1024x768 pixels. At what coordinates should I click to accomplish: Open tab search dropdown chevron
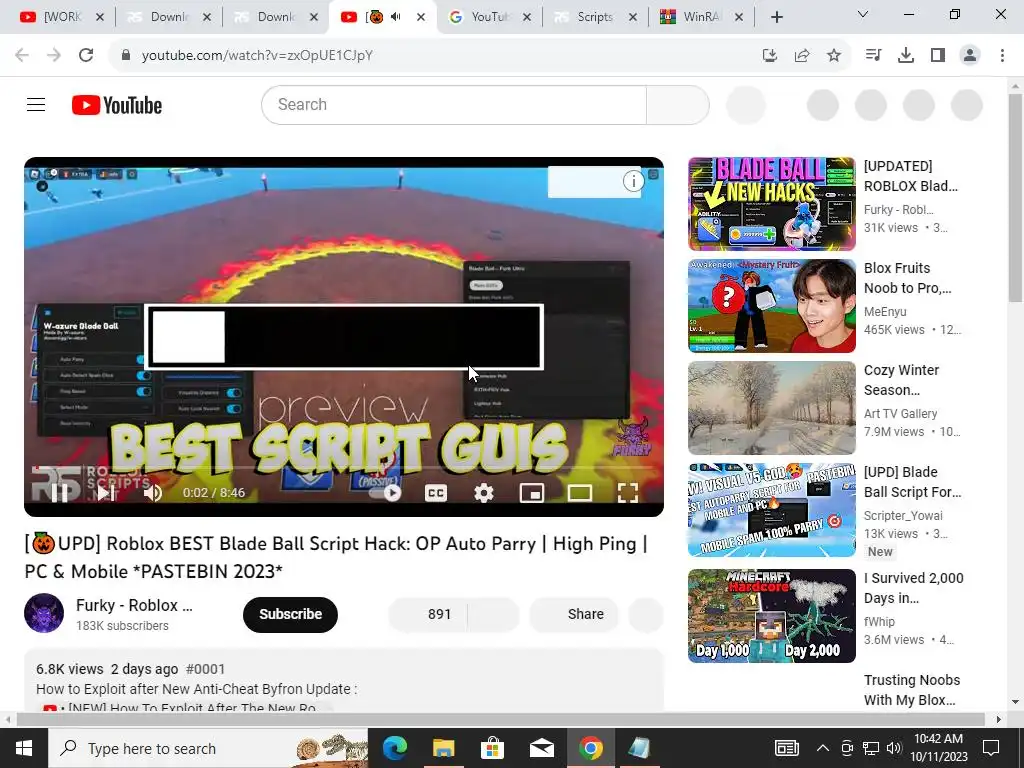(863, 14)
